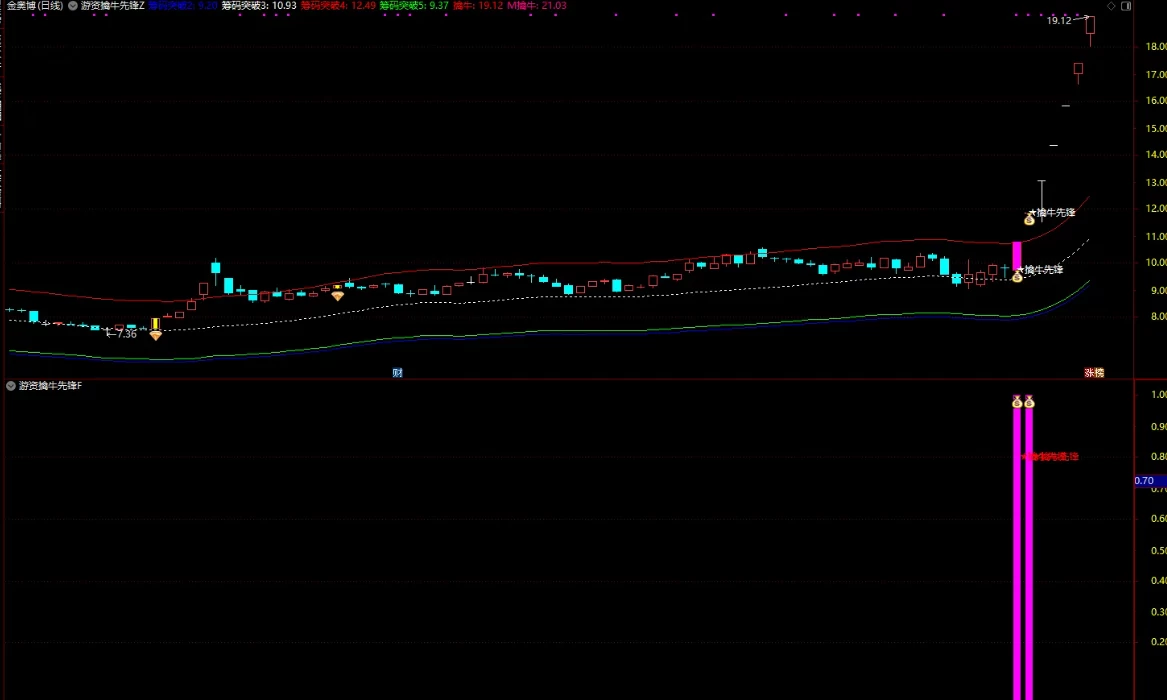This screenshot has width=1167, height=700.
Task: Click the right magenta bar in sub-chart
Action: click(1029, 554)
